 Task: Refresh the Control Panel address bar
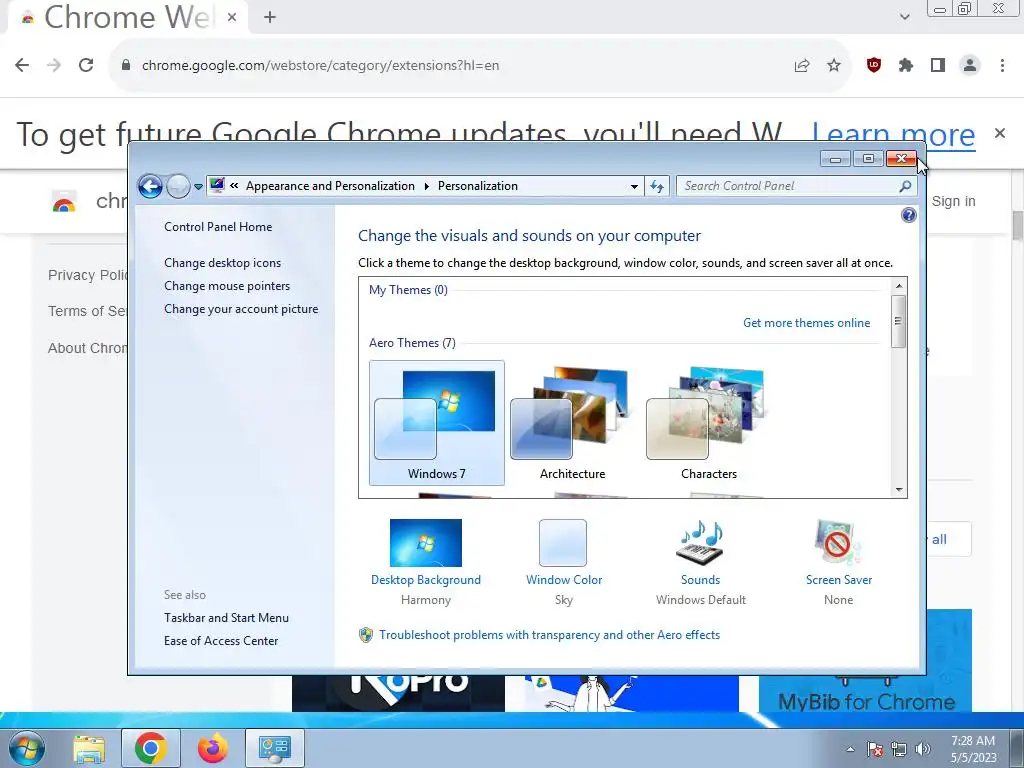(657, 186)
